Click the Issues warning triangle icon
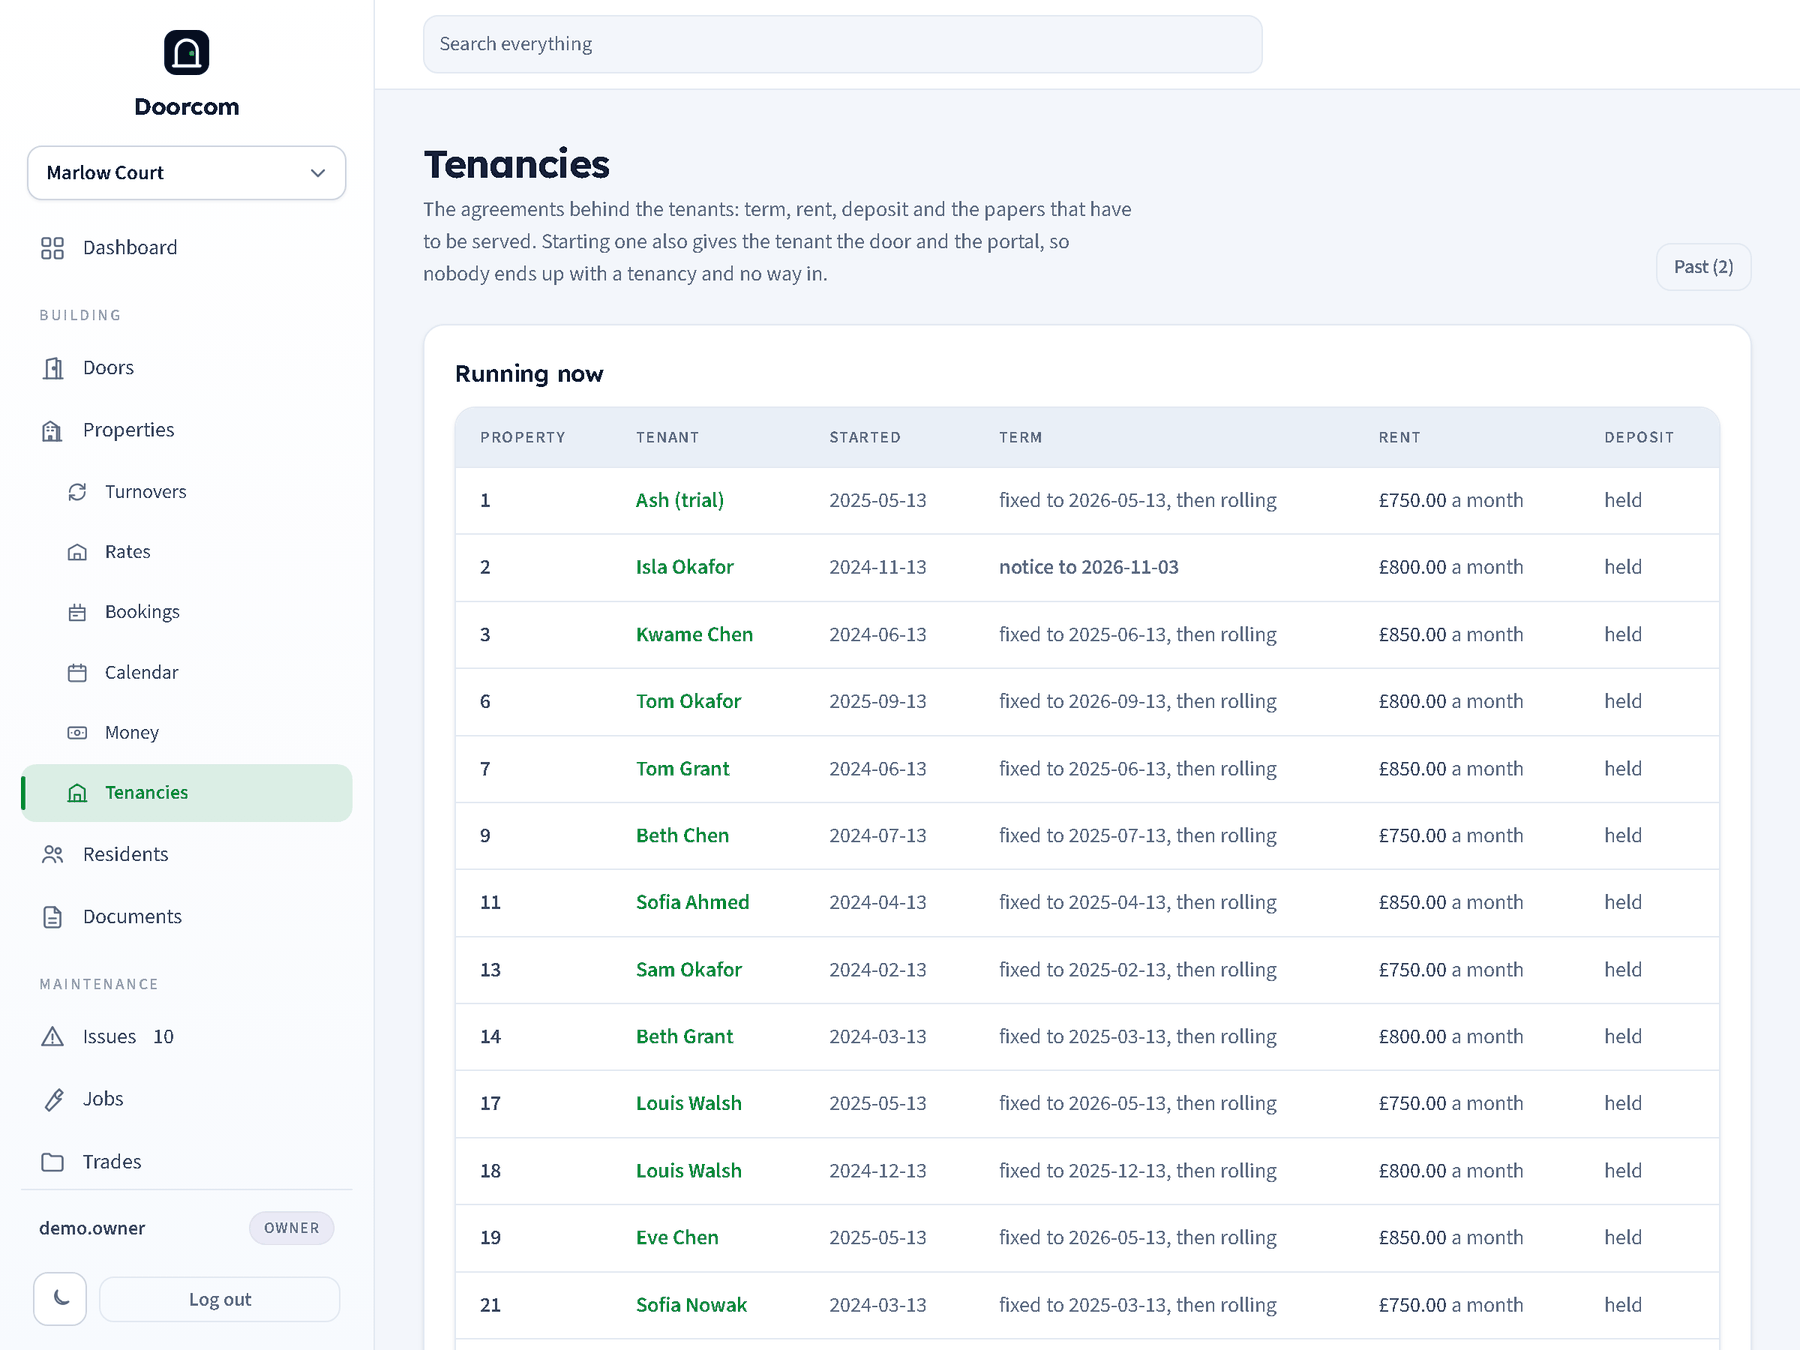The height and width of the screenshot is (1350, 1800). point(52,1037)
